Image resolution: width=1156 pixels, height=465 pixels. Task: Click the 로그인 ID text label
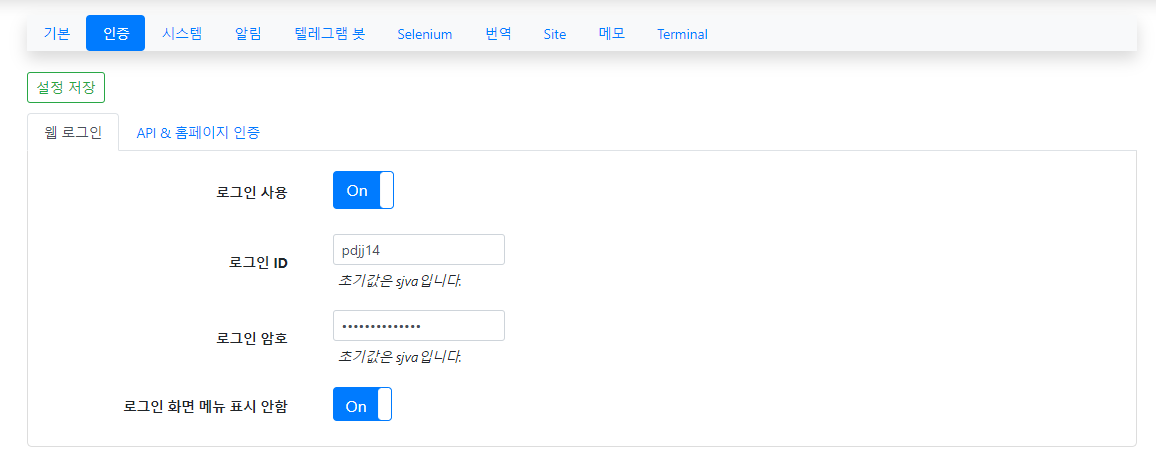258,263
